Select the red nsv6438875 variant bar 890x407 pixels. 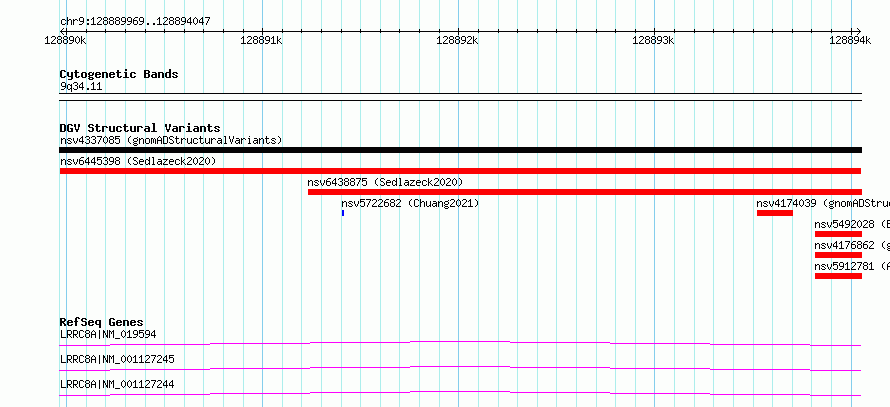(585, 192)
